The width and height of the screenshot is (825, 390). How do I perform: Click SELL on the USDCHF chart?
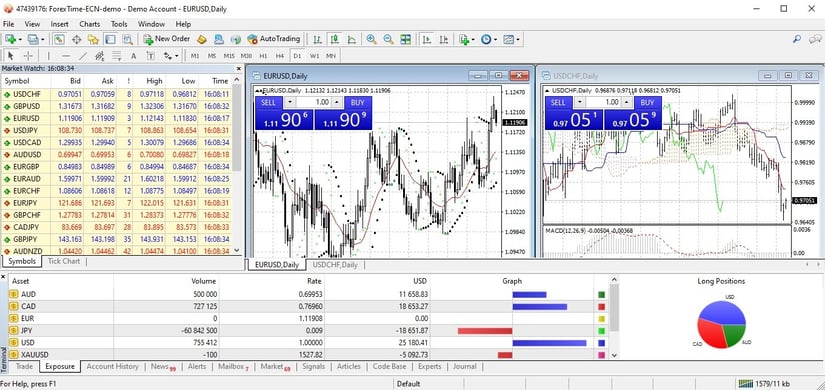pos(558,102)
